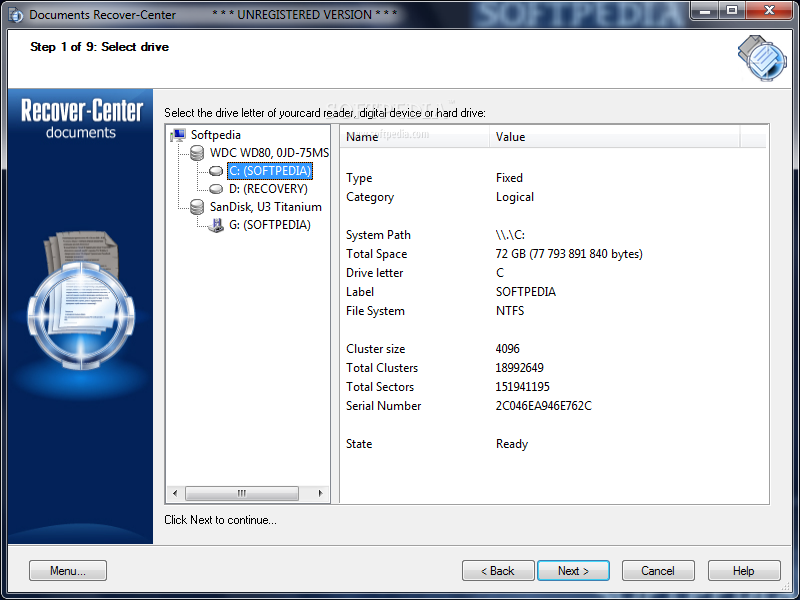Continue with the Next button

[573, 570]
